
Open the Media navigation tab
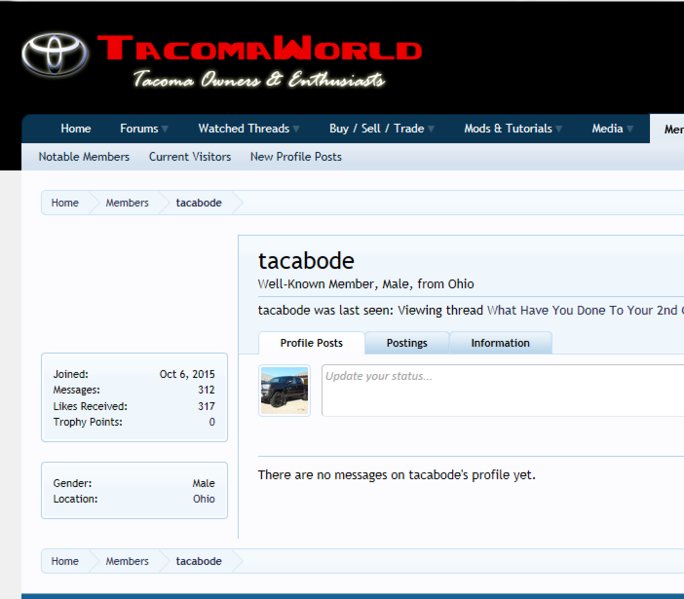607,129
